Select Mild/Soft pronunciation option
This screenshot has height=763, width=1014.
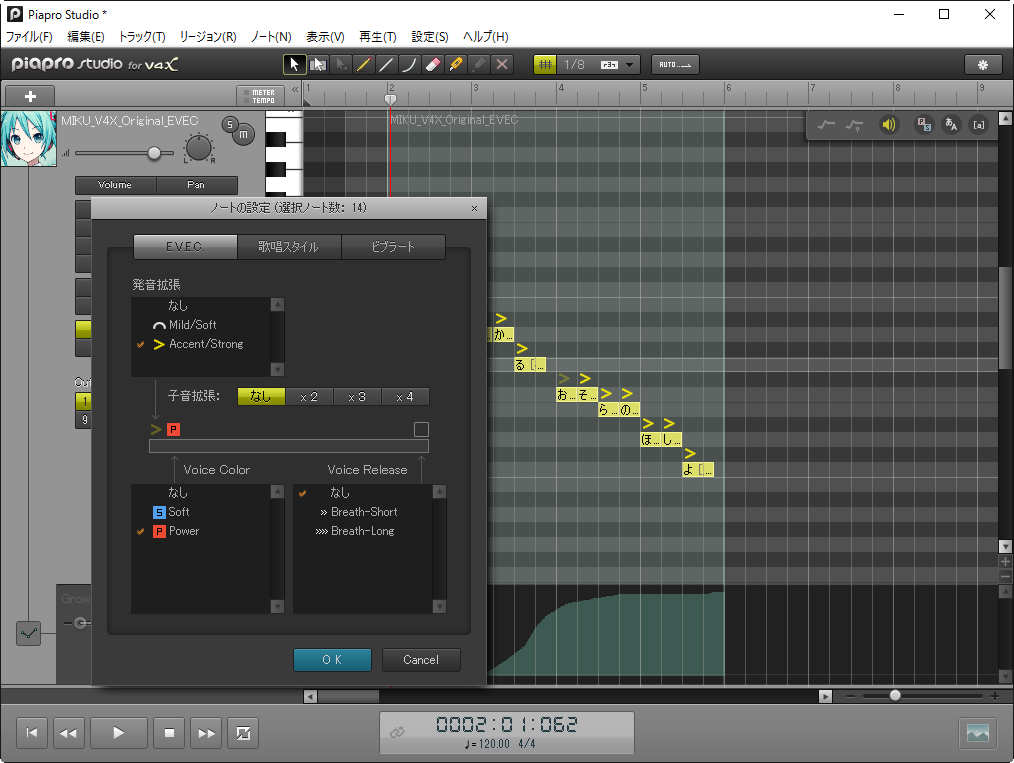tap(201, 325)
